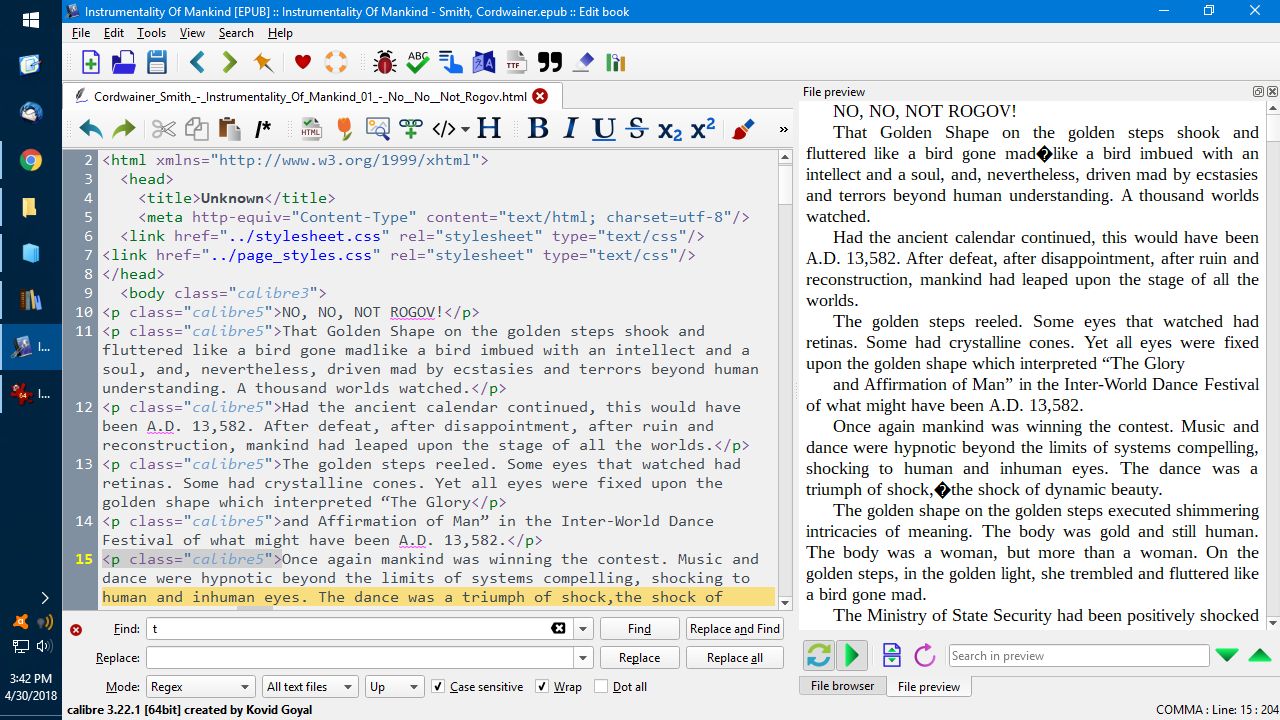Toggle the Case sensitive checkbox
Image resolution: width=1280 pixels, height=720 pixels.
tap(438, 687)
